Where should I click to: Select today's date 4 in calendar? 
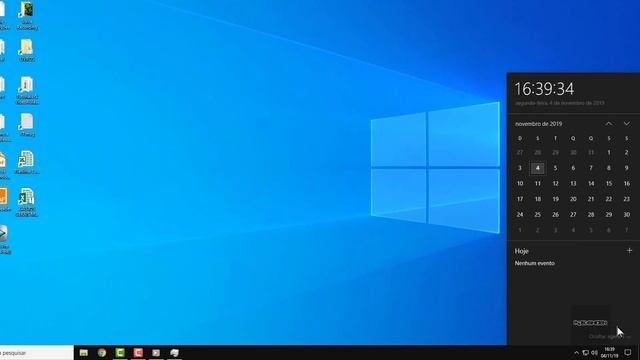538,168
